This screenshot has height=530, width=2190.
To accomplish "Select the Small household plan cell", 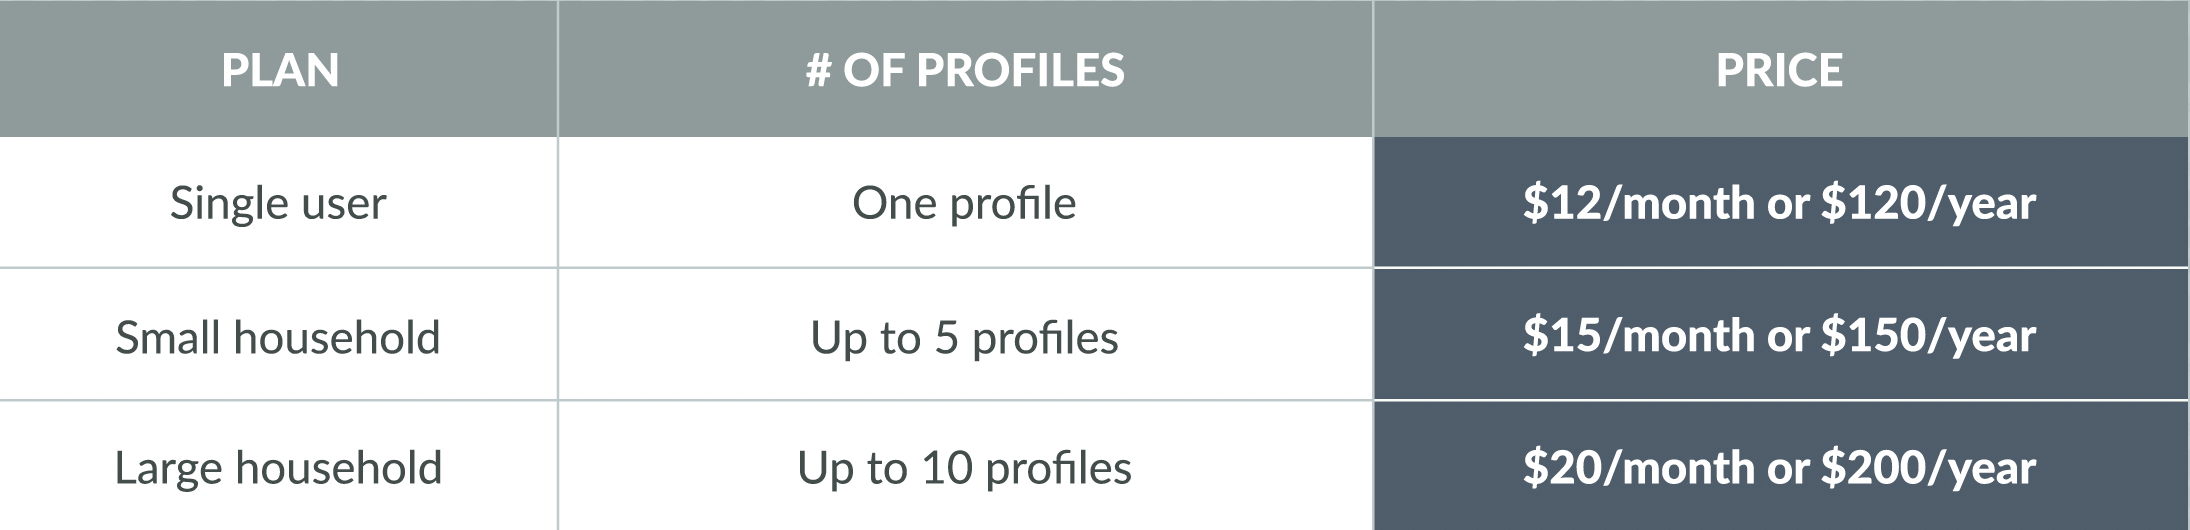I will click(x=278, y=335).
